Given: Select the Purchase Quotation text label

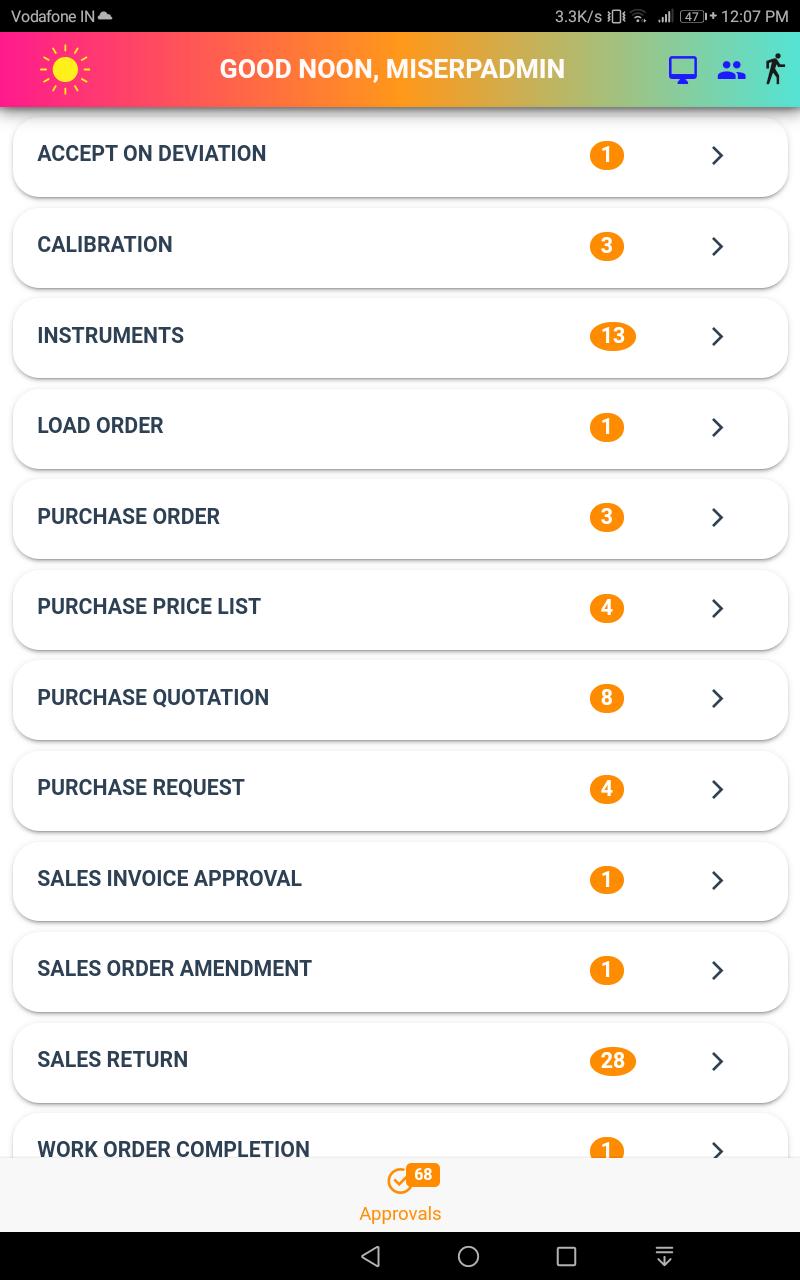Looking at the screenshot, I should tap(153, 697).
